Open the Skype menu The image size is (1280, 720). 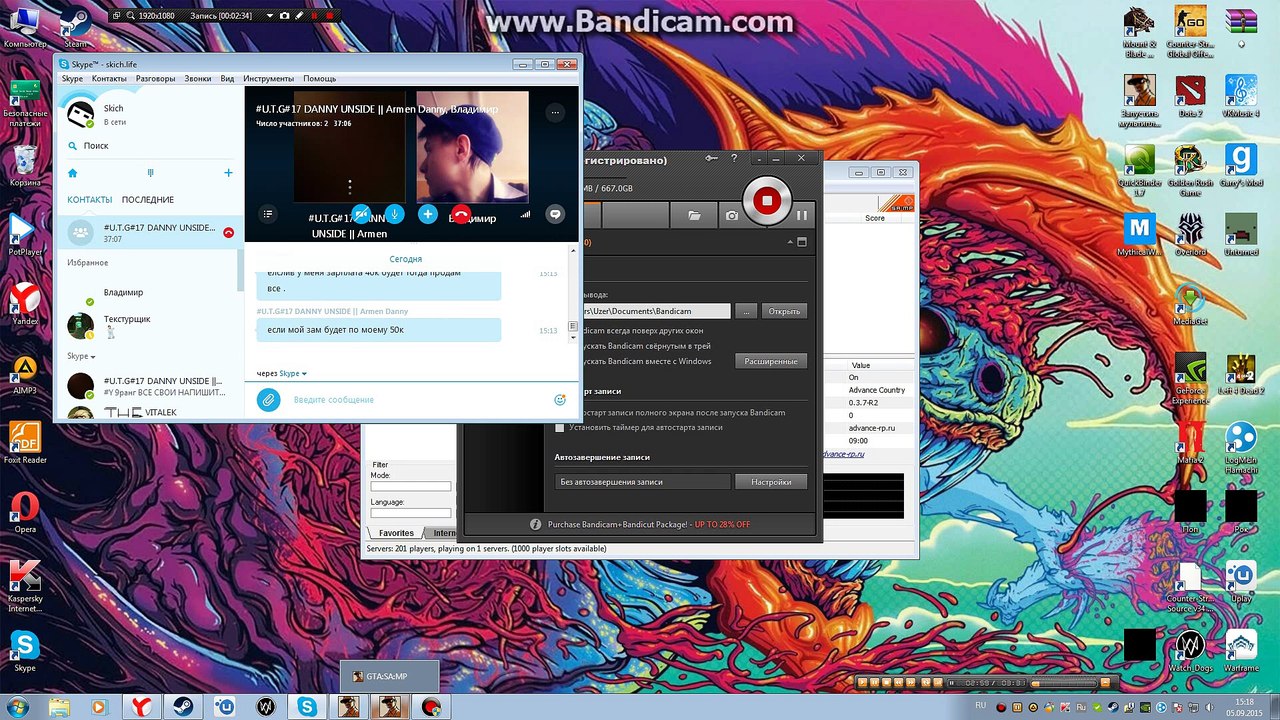(72, 79)
